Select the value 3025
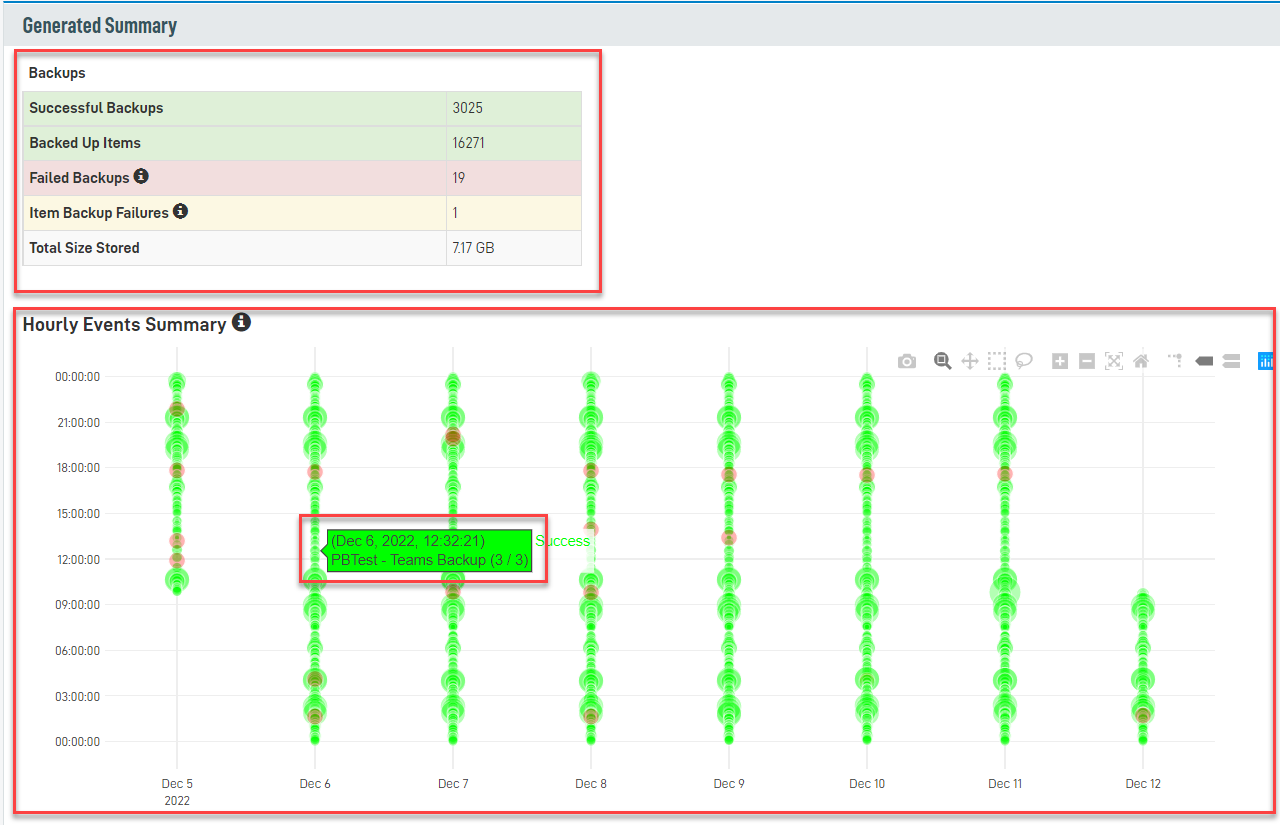Image resolution: width=1280 pixels, height=825 pixels. 467,108
